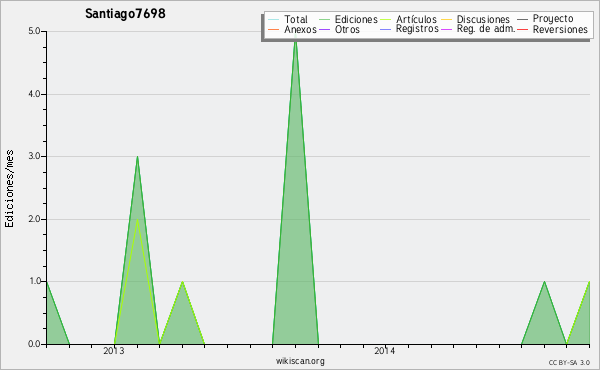This screenshot has height=370, width=600.
Task: Select the Otros legend entry
Action: (339, 29)
